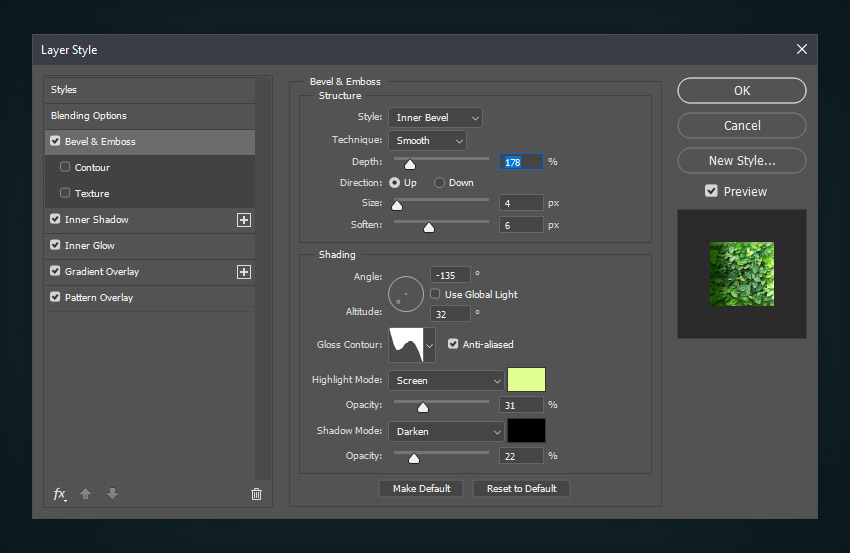Toggle Use Global Light checkbox

click(x=436, y=295)
